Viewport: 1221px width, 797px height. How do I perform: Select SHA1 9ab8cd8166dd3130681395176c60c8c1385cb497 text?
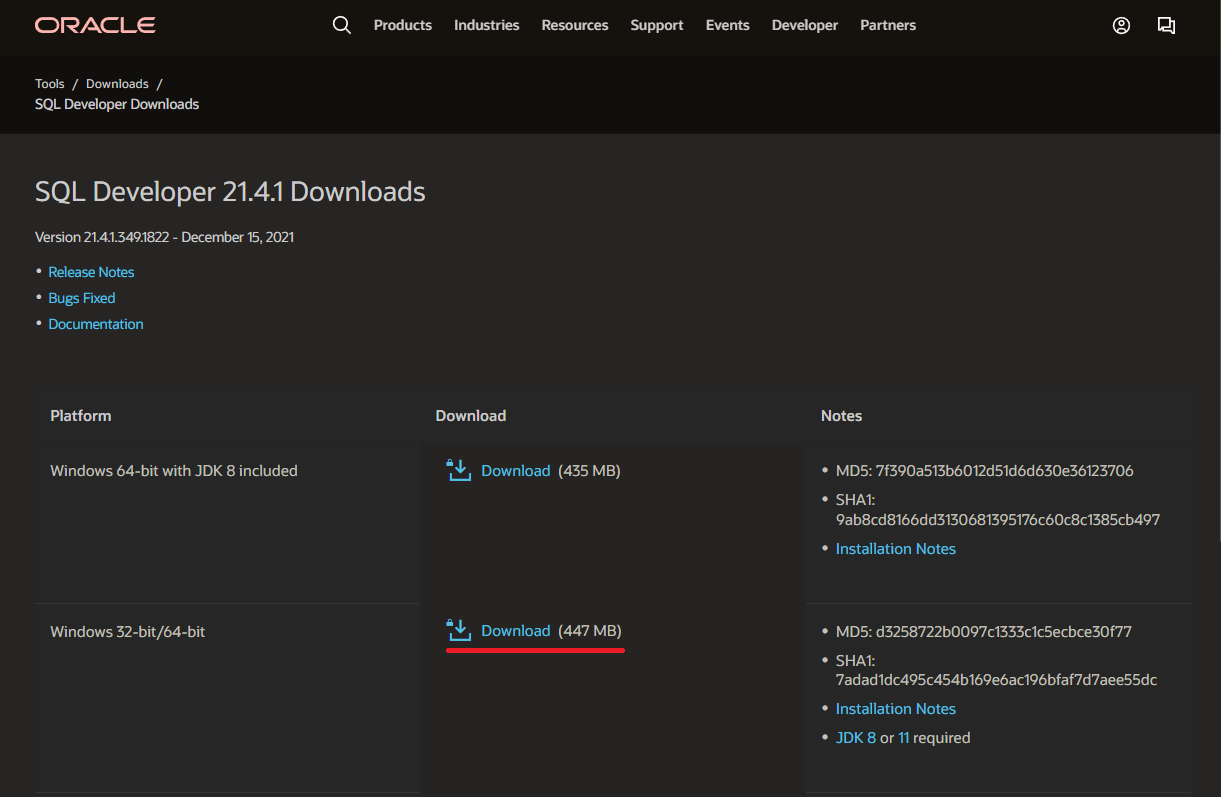(998, 509)
